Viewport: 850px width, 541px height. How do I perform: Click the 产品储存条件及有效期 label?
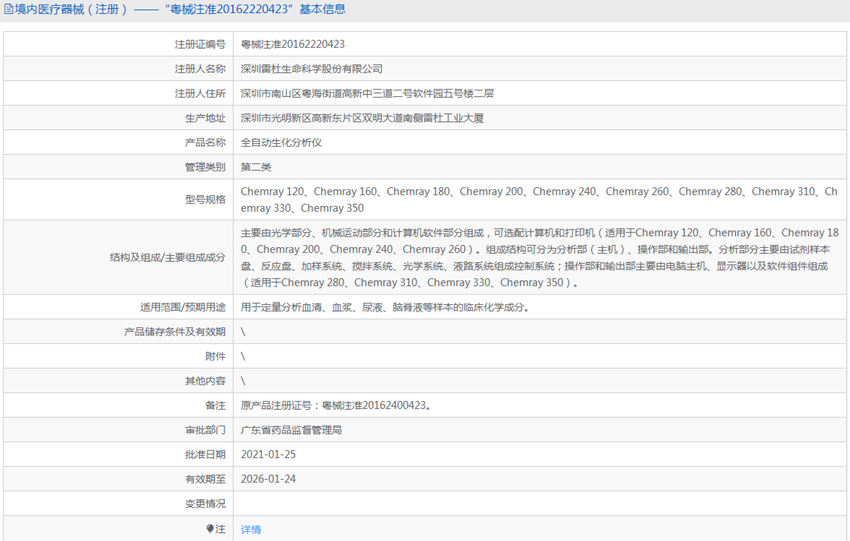175,332
